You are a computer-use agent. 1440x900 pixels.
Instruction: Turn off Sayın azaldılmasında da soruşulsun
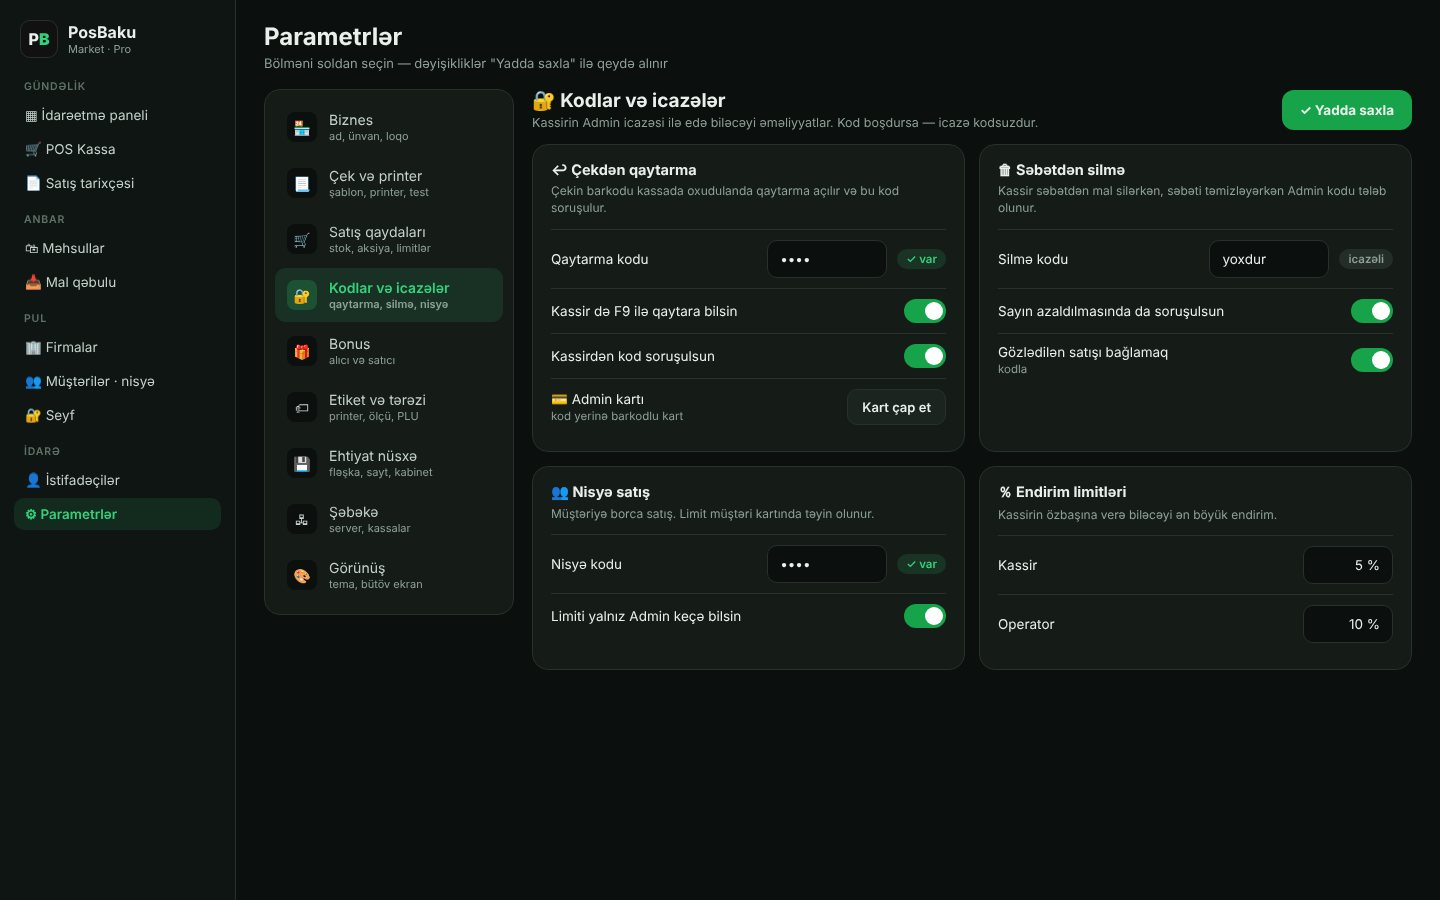(x=1372, y=311)
